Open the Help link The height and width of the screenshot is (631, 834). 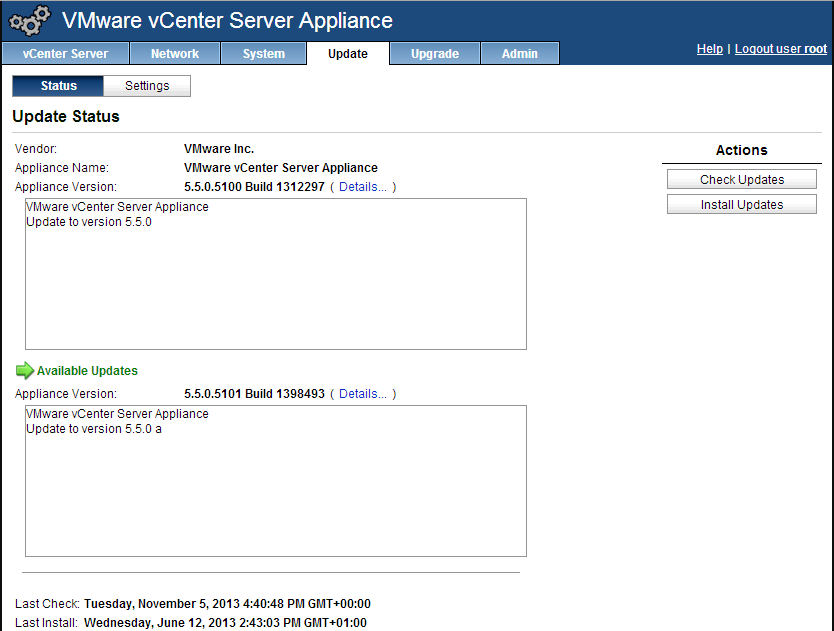pos(709,49)
